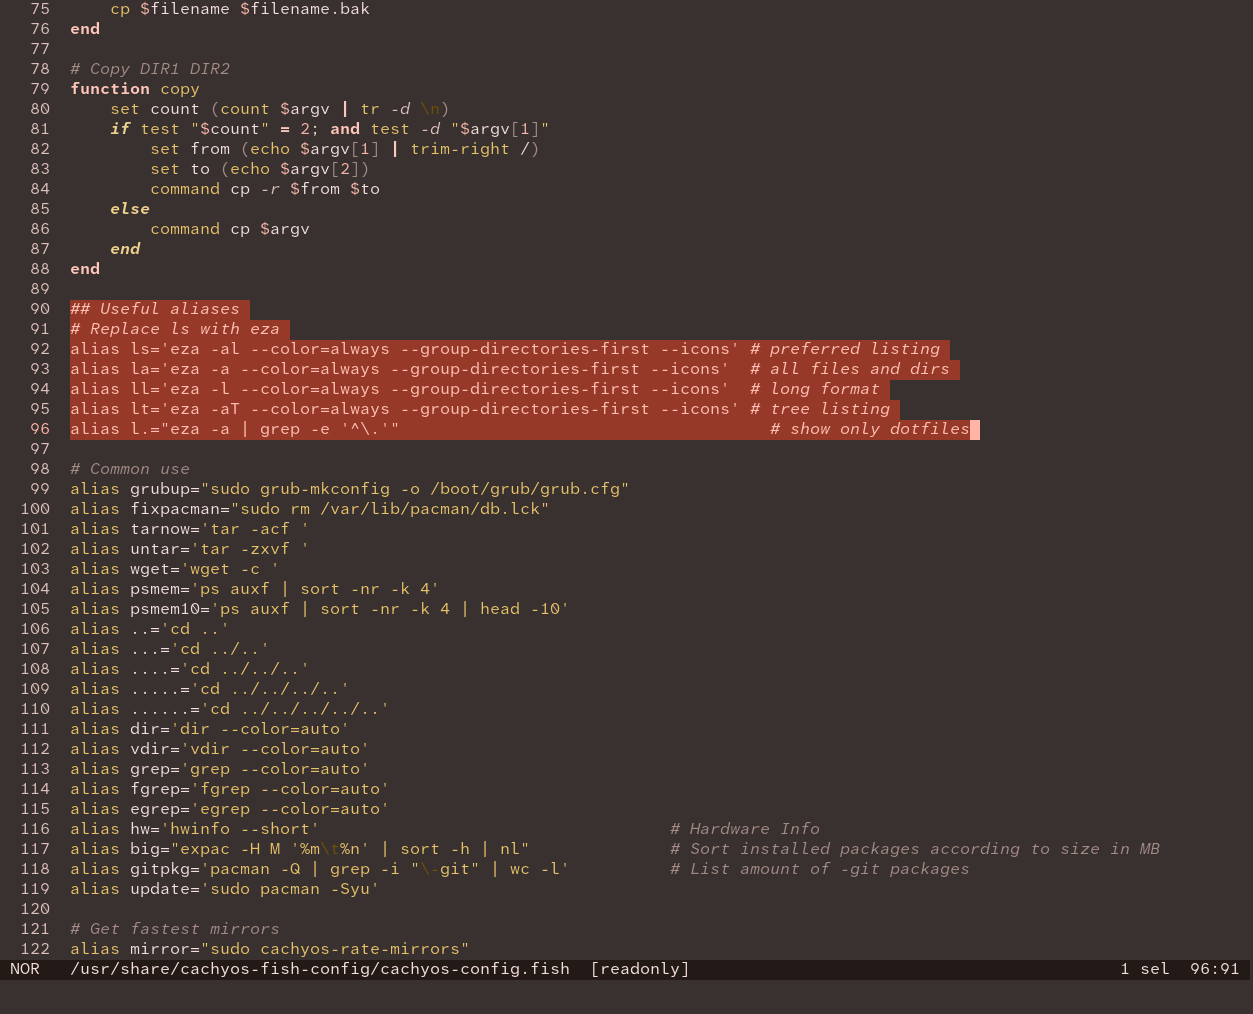Screen dimensions: 1253x1014
Task: Click the '# Get fastest mirrors' comment
Action: point(175,929)
